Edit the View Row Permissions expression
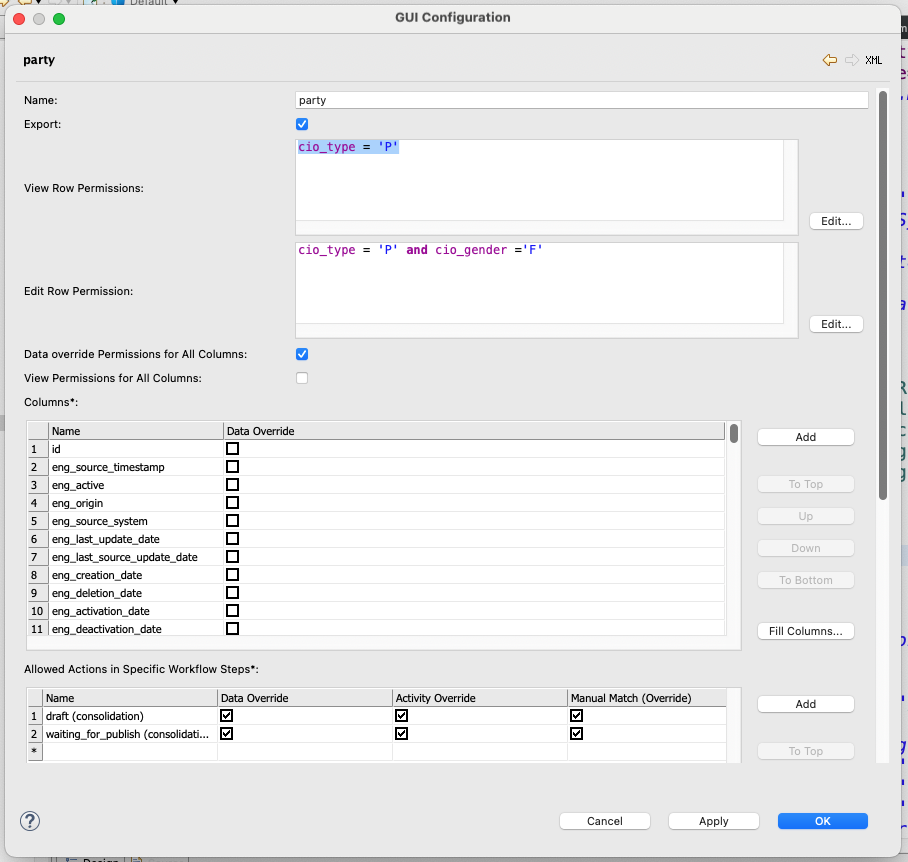Viewport: 908px width, 862px height. pyautogui.click(x=835, y=221)
